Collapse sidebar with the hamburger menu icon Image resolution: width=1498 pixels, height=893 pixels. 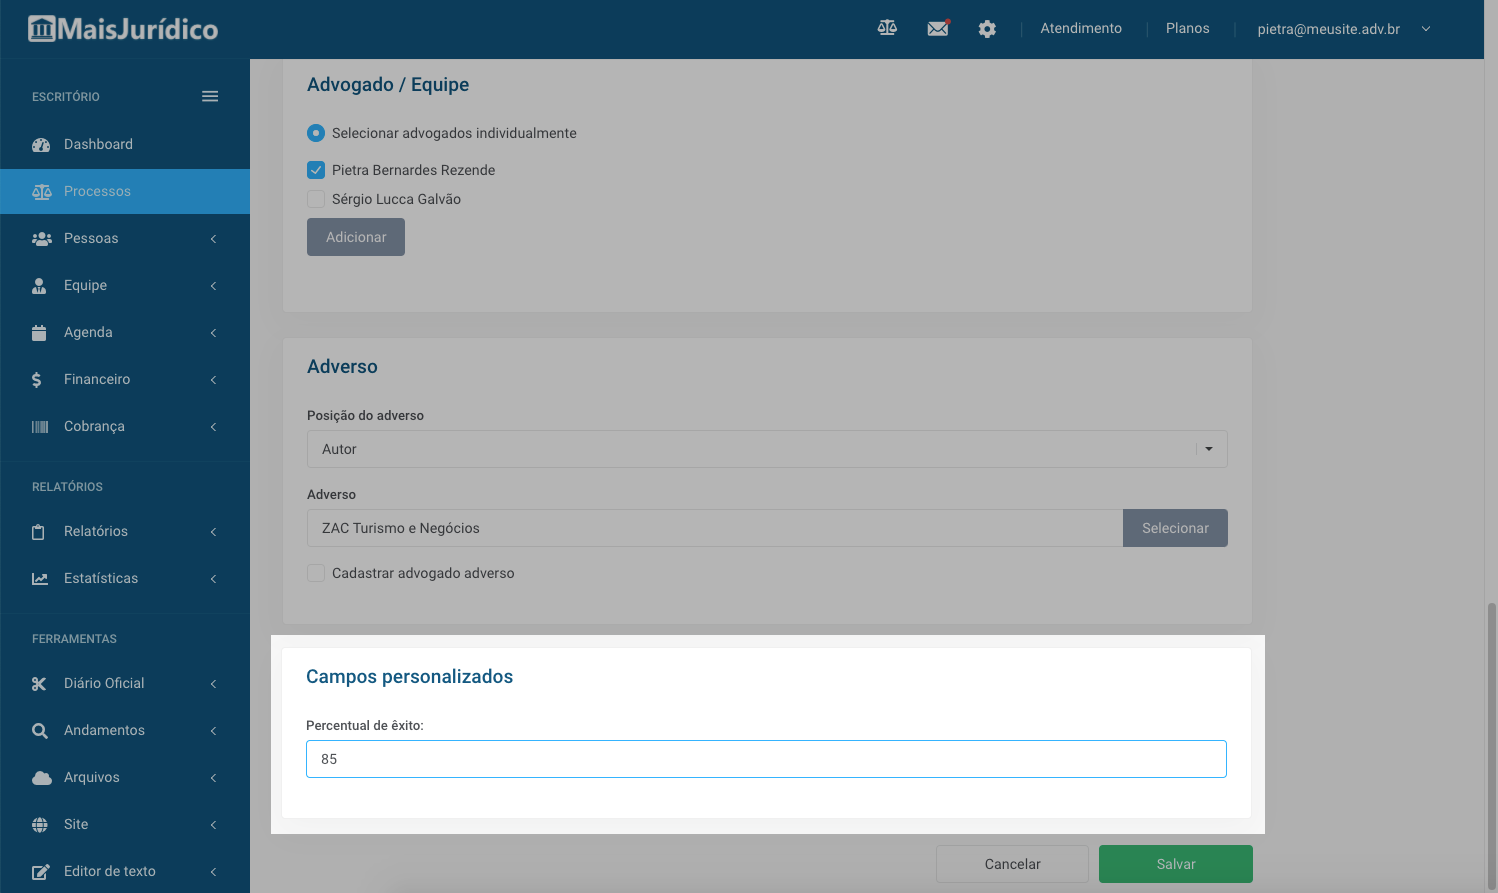click(x=210, y=96)
